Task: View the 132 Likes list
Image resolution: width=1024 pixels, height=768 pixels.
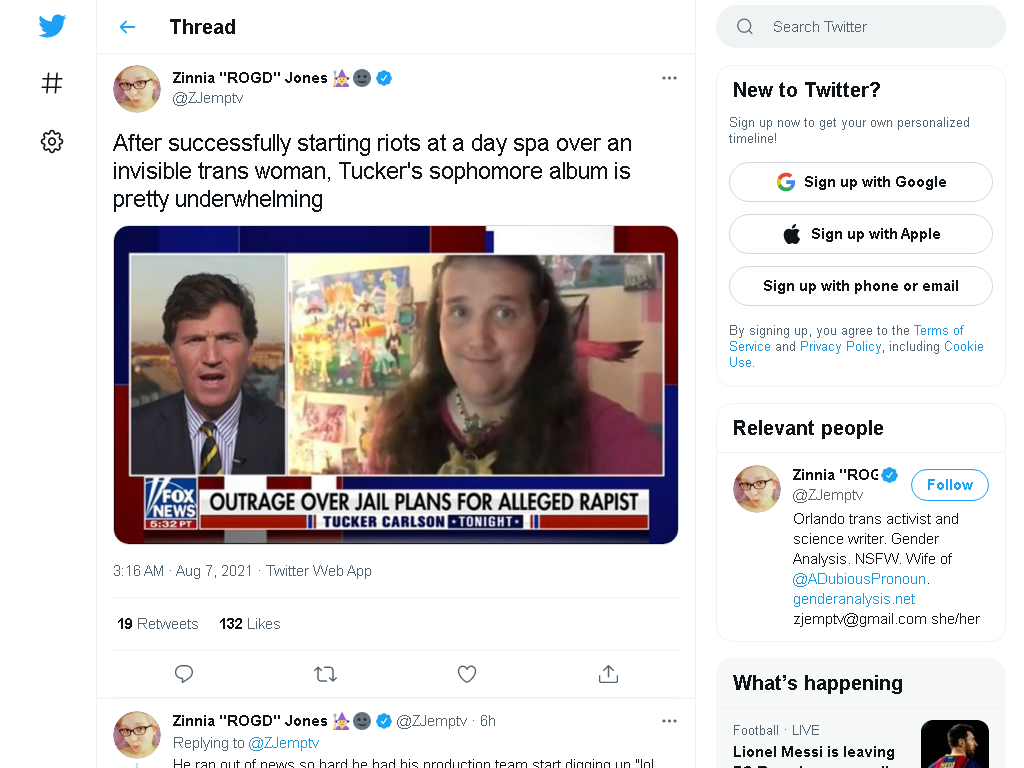Action: [x=249, y=624]
